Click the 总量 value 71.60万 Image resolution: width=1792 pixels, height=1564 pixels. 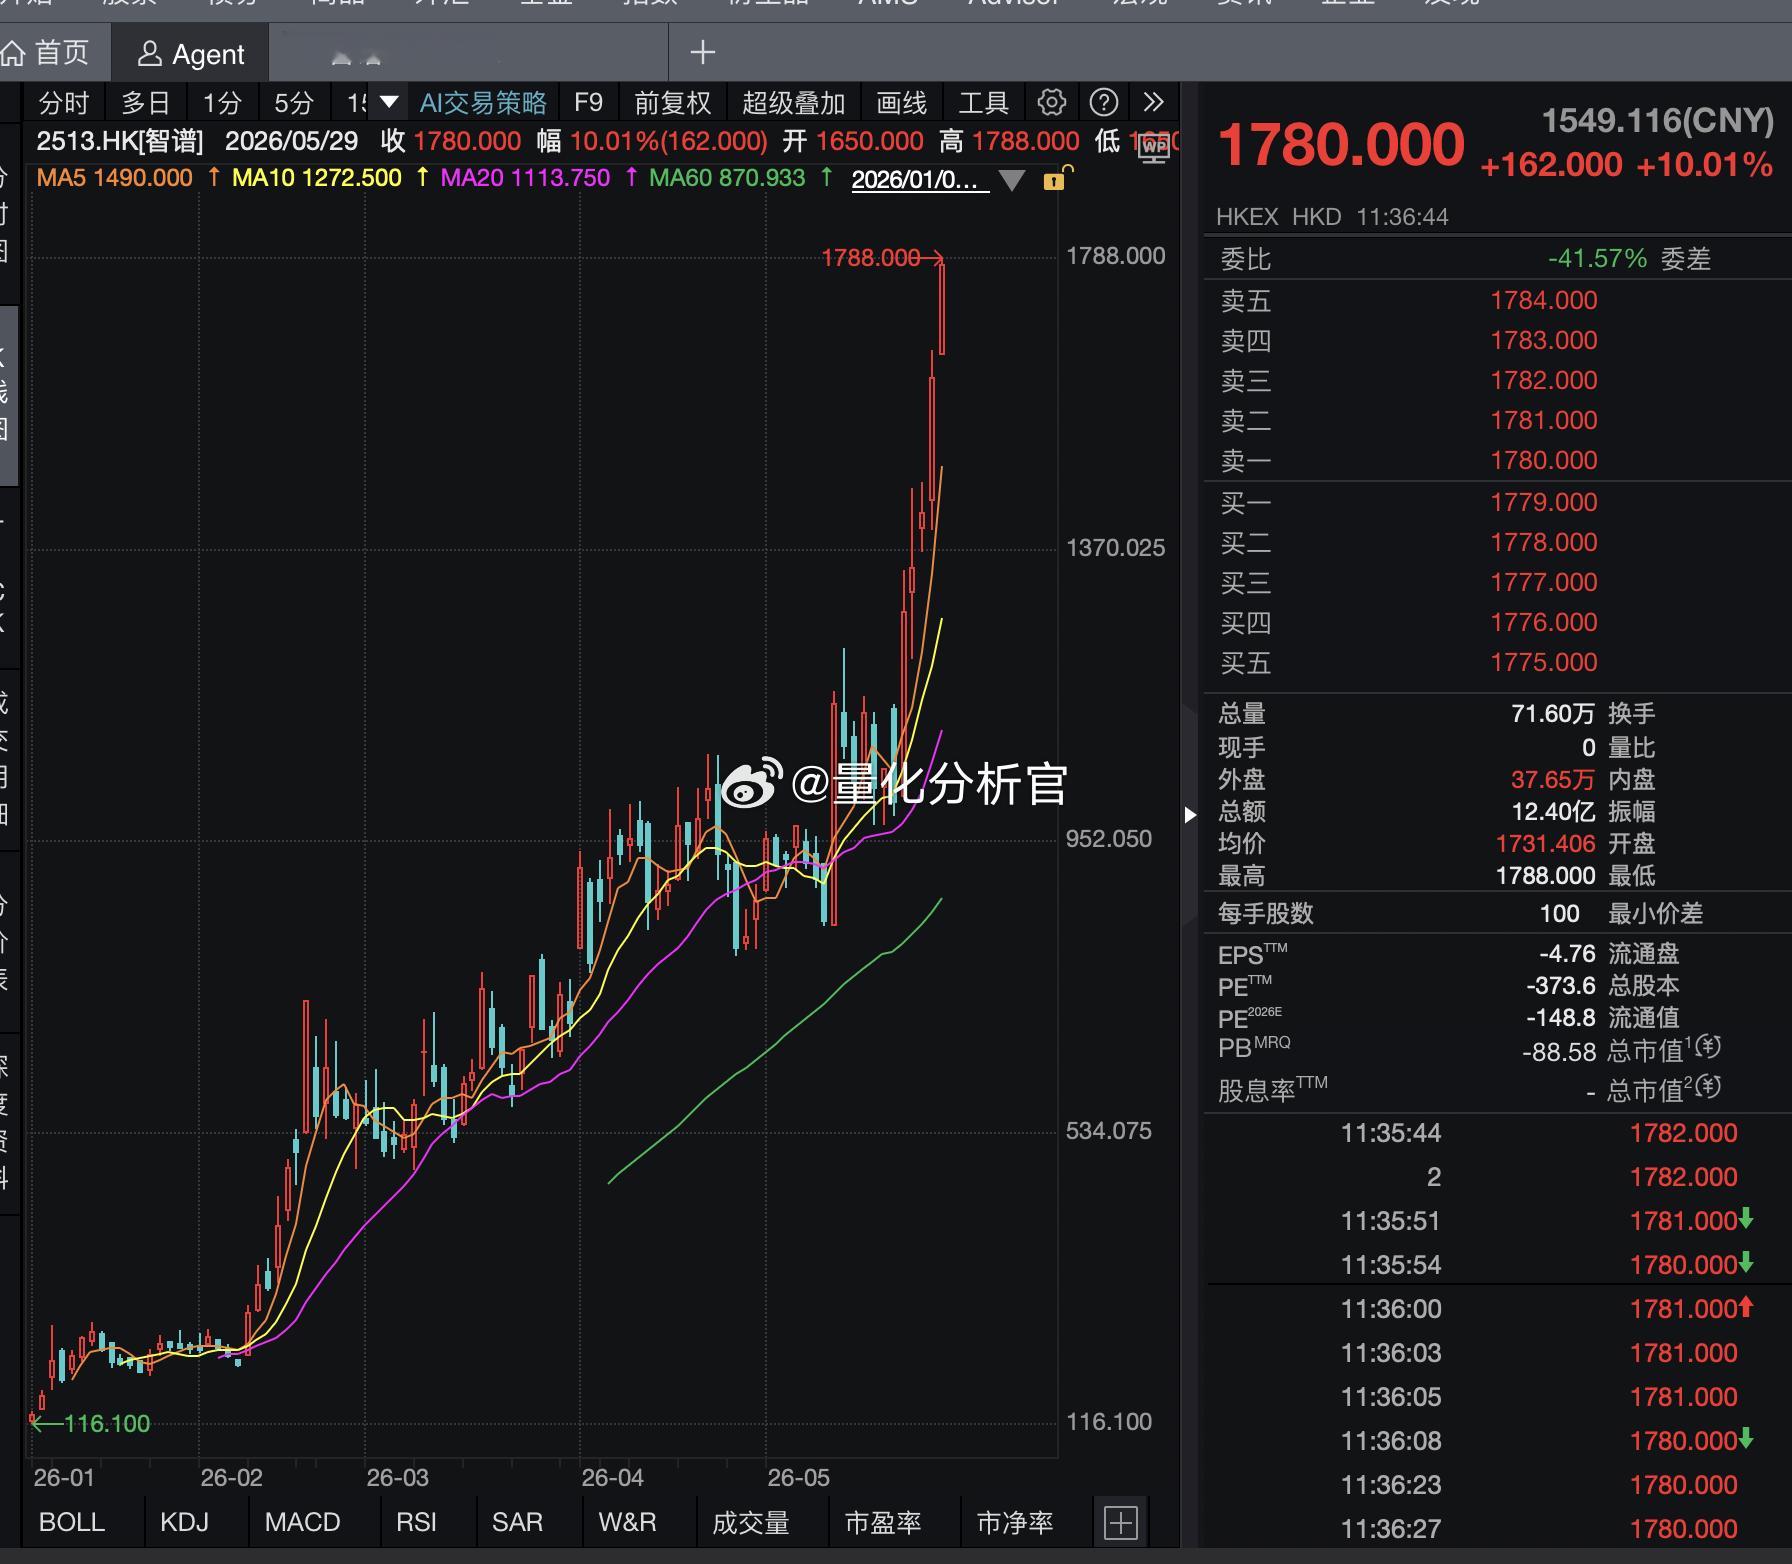pyautogui.click(x=1552, y=713)
